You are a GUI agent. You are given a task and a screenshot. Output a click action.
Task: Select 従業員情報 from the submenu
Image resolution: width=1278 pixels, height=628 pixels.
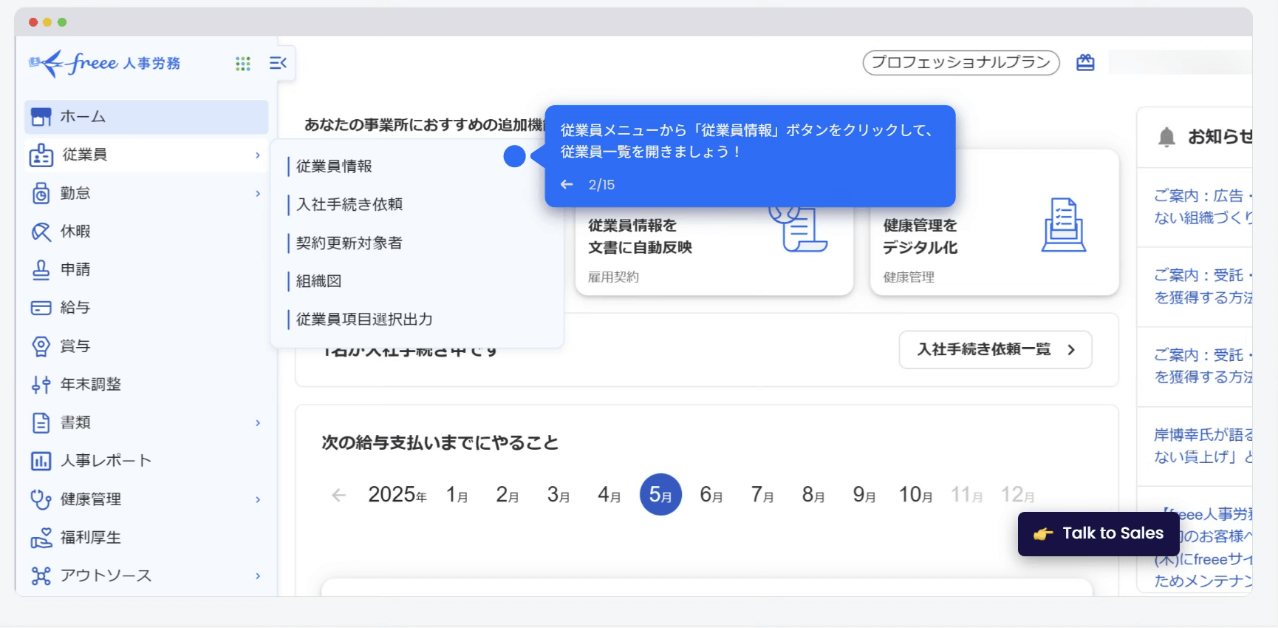click(334, 166)
